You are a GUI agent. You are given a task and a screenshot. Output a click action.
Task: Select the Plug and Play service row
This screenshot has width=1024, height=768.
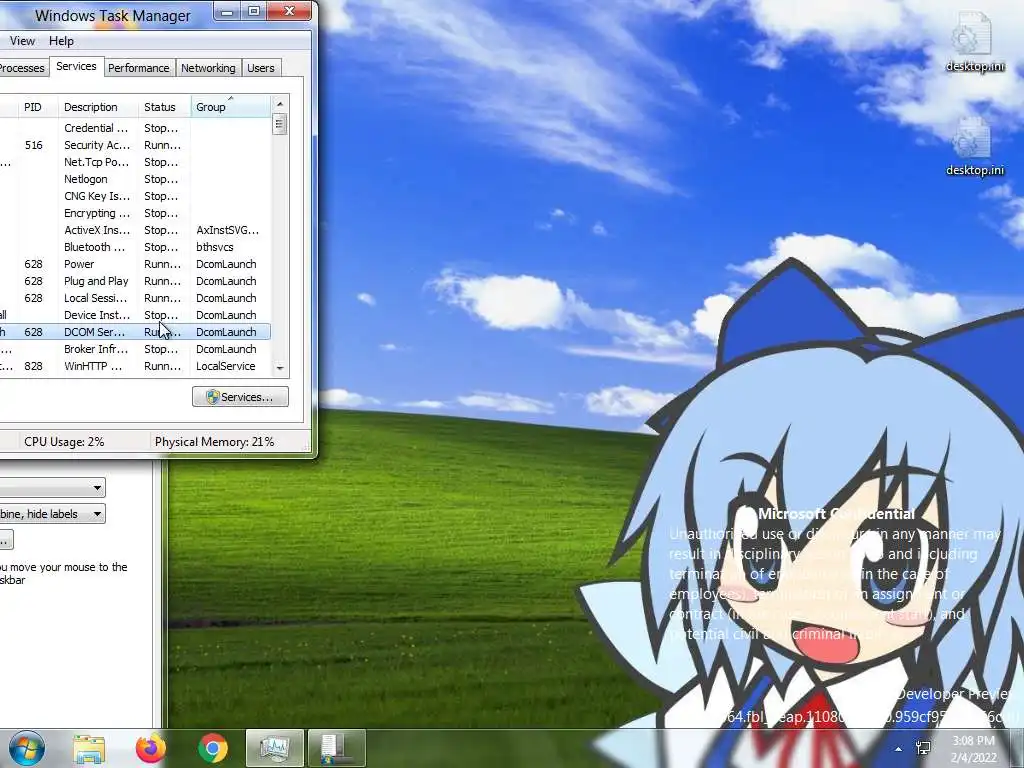135,281
